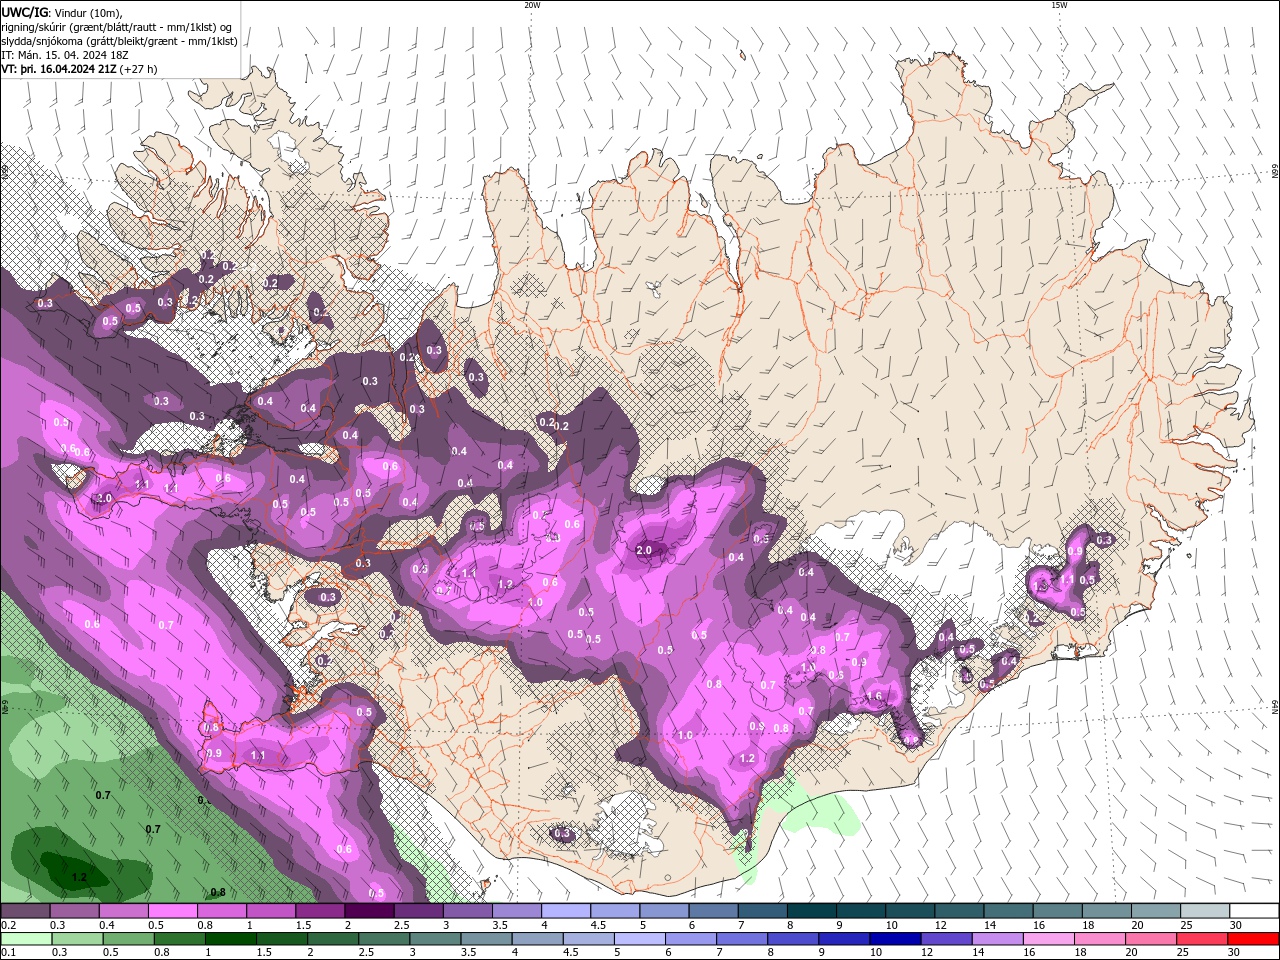This screenshot has height=960, width=1280.
Task: Pick the snow scale swatch starting at 1
Action: pyautogui.click(x=271, y=911)
